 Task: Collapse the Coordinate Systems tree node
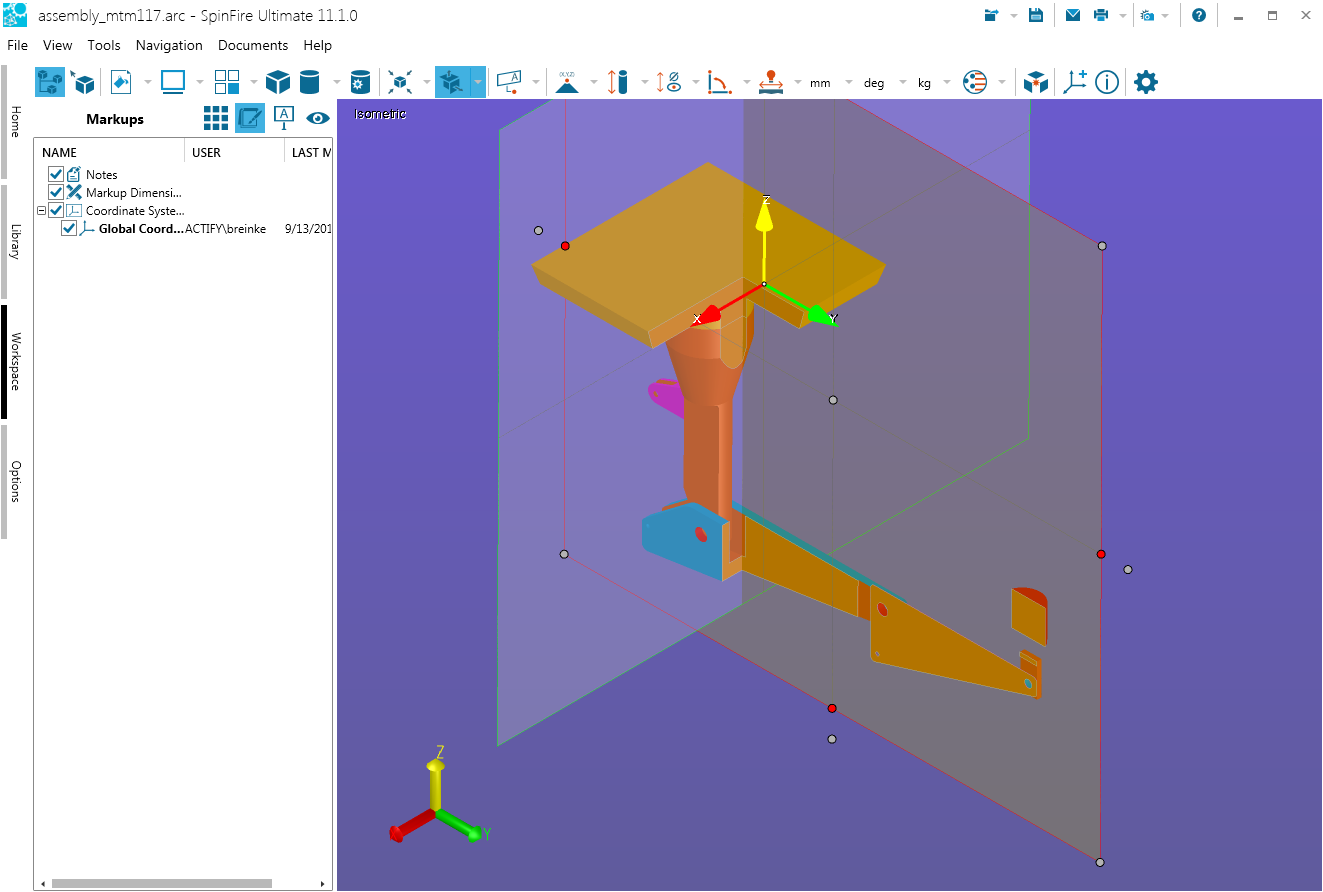coord(42,211)
